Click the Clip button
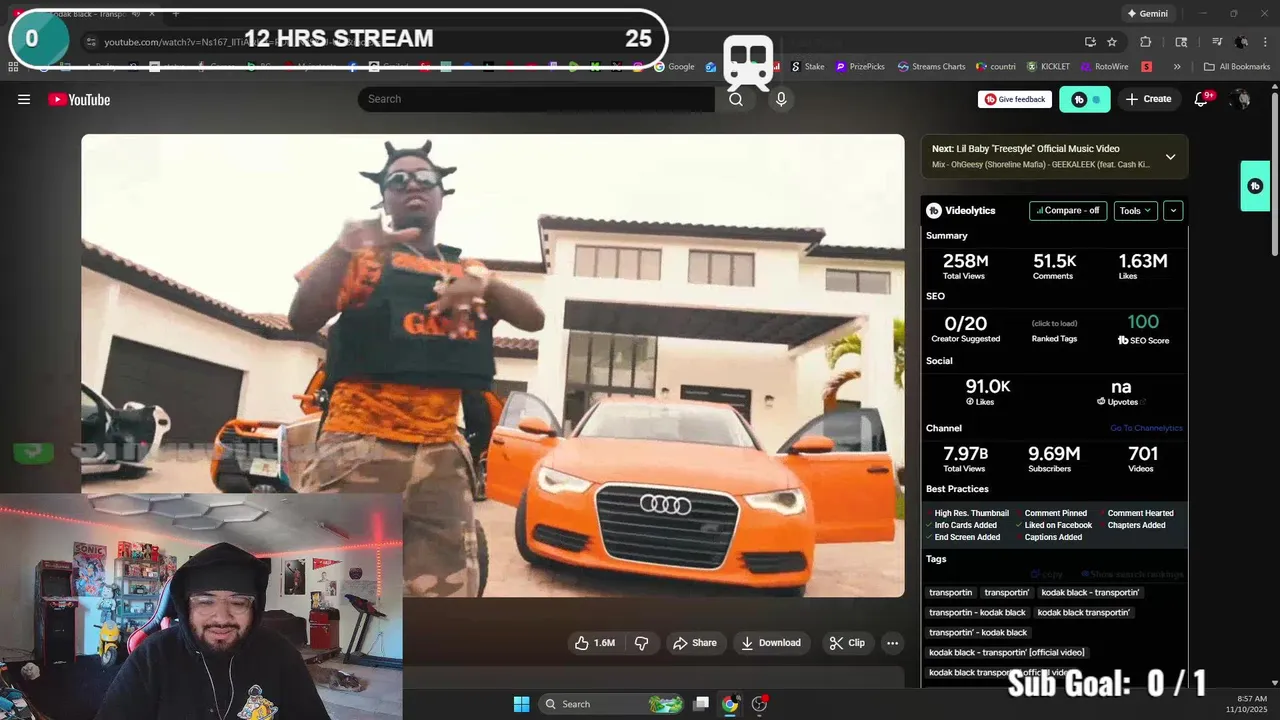The height and width of the screenshot is (720, 1280). [847, 643]
